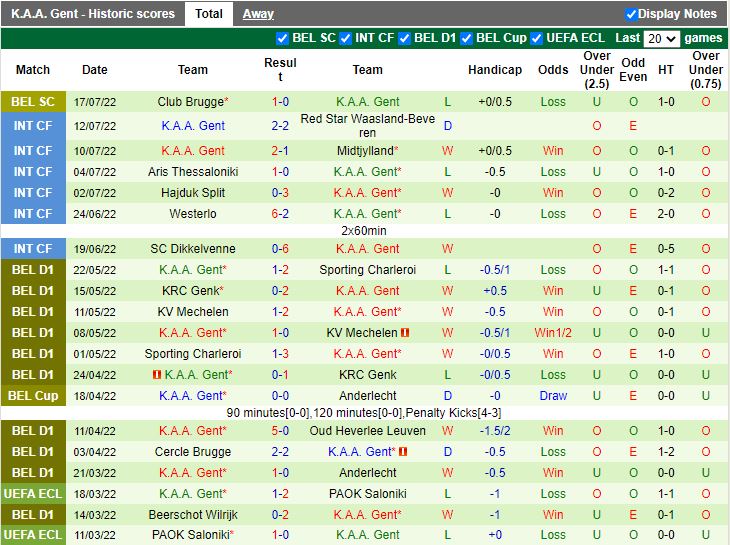Click HT score 0-5 in Dikkelvenne row

666,249
